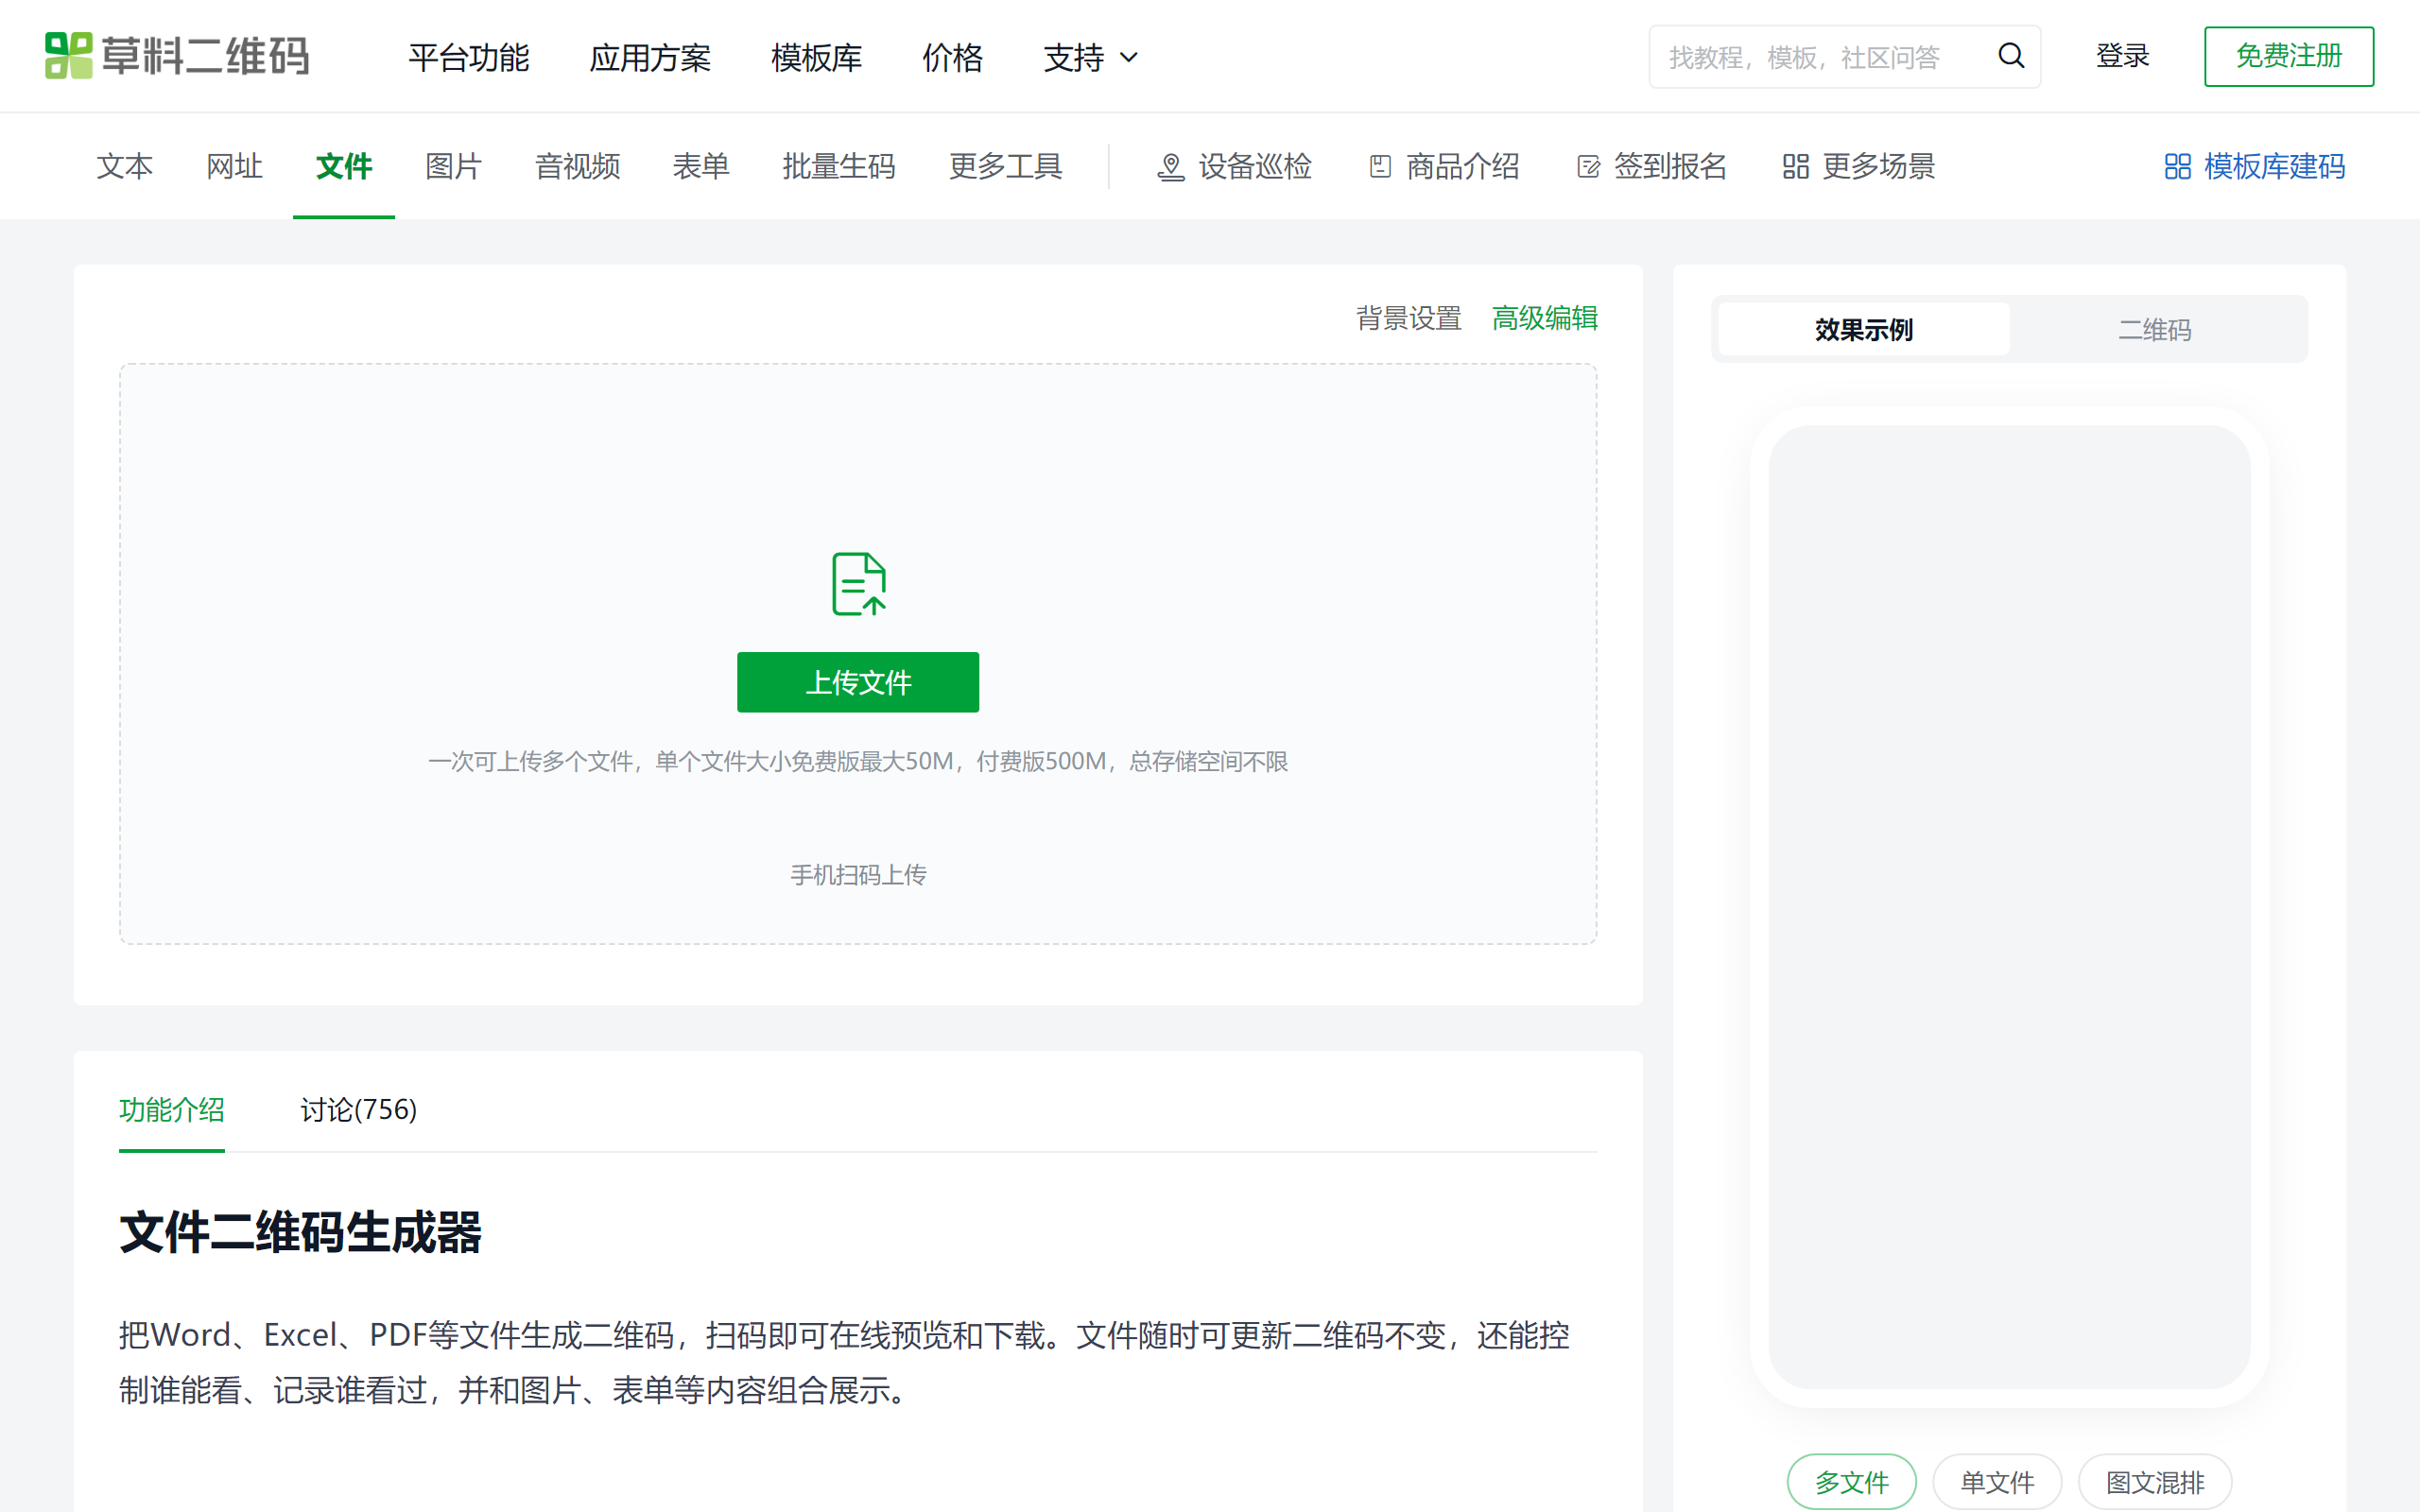
Task: Switch to 功能介绍 tab
Action: (x=172, y=1110)
